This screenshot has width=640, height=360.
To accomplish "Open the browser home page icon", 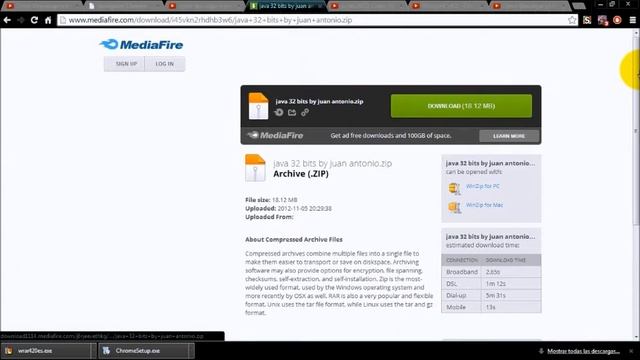I will (48, 20).
